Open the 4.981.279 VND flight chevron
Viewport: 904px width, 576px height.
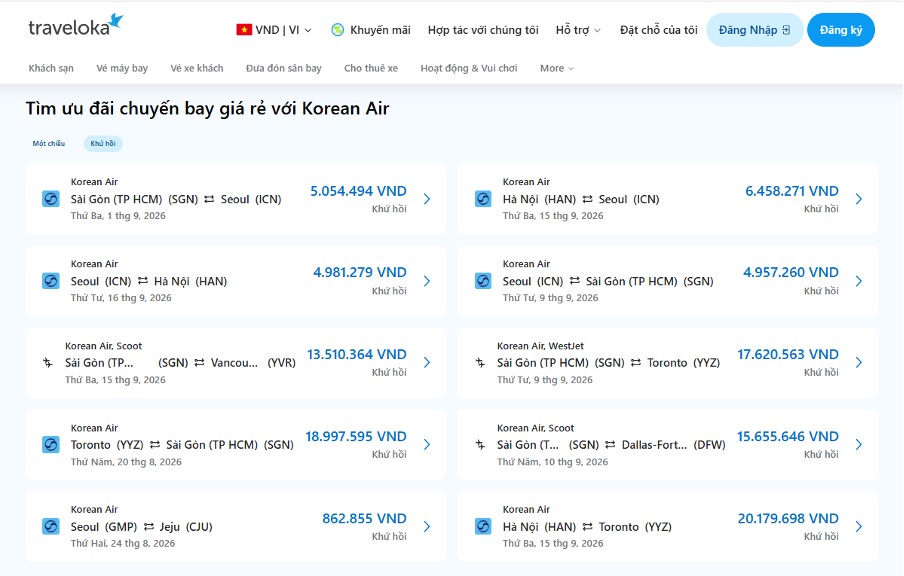[x=427, y=281]
